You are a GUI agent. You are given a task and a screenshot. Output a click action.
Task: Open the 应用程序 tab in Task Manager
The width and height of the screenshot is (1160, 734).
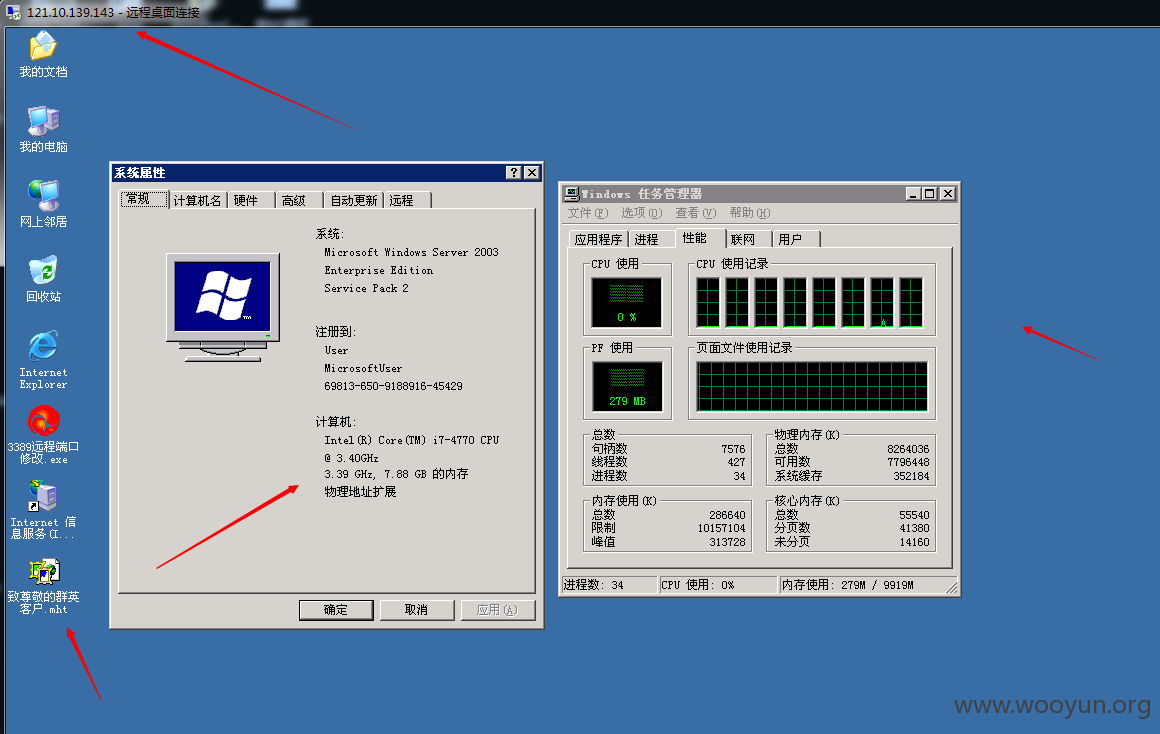click(598, 240)
